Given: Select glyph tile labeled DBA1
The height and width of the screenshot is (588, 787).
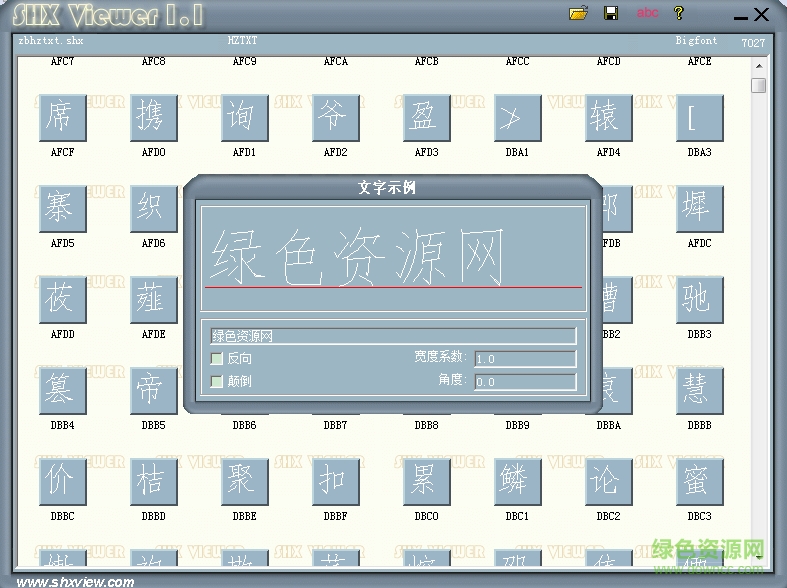Looking at the screenshot, I should (517, 118).
